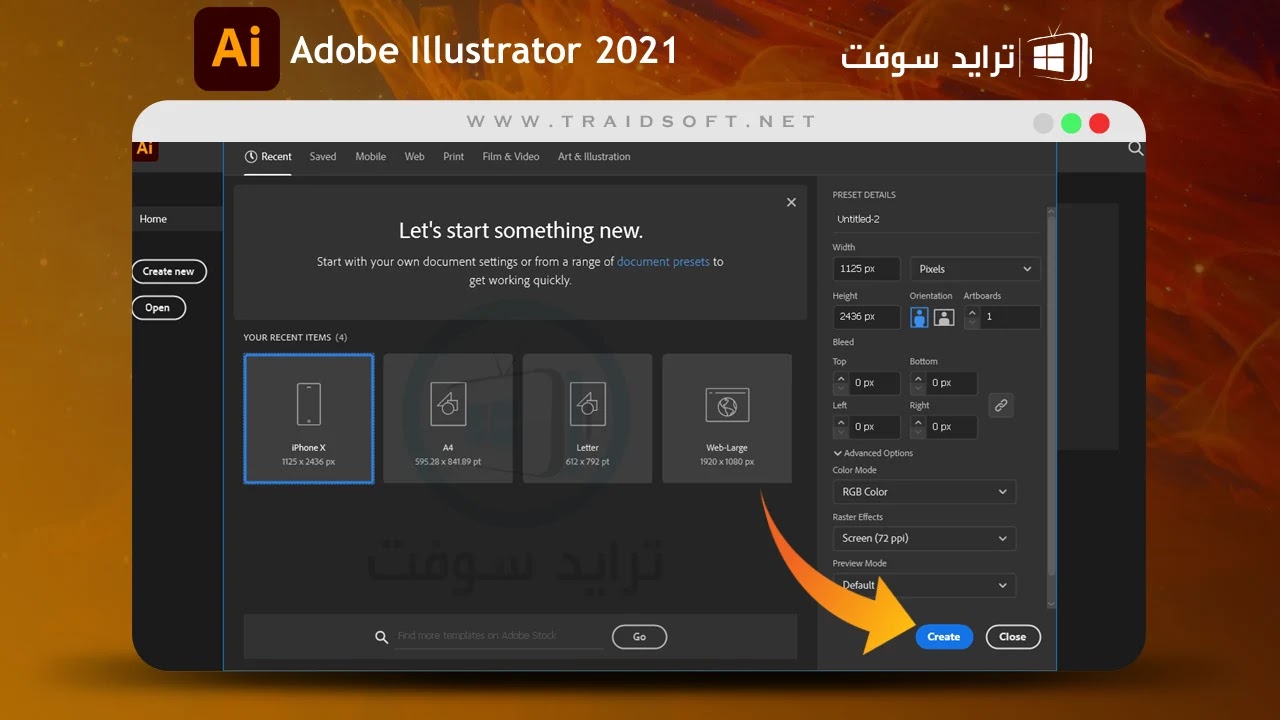
Task: Open the Art & Illustration tab
Action: (x=594, y=157)
